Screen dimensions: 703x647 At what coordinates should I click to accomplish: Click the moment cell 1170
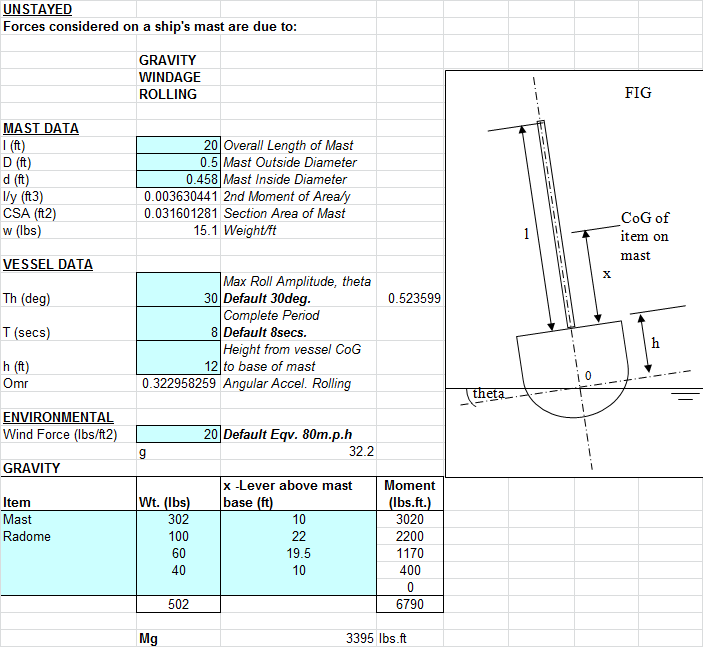tap(410, 553)
